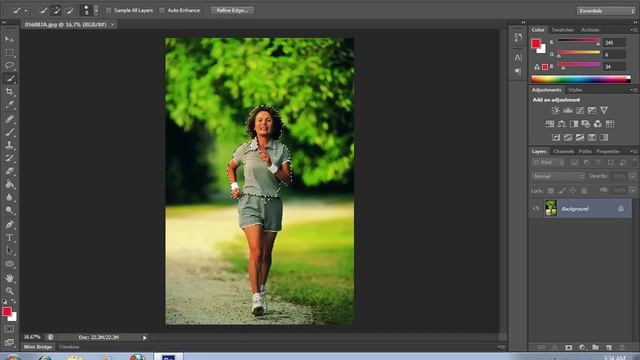Add a Color Balance adjustment
This screenshot has width=640, height=360.
point(562,124)
